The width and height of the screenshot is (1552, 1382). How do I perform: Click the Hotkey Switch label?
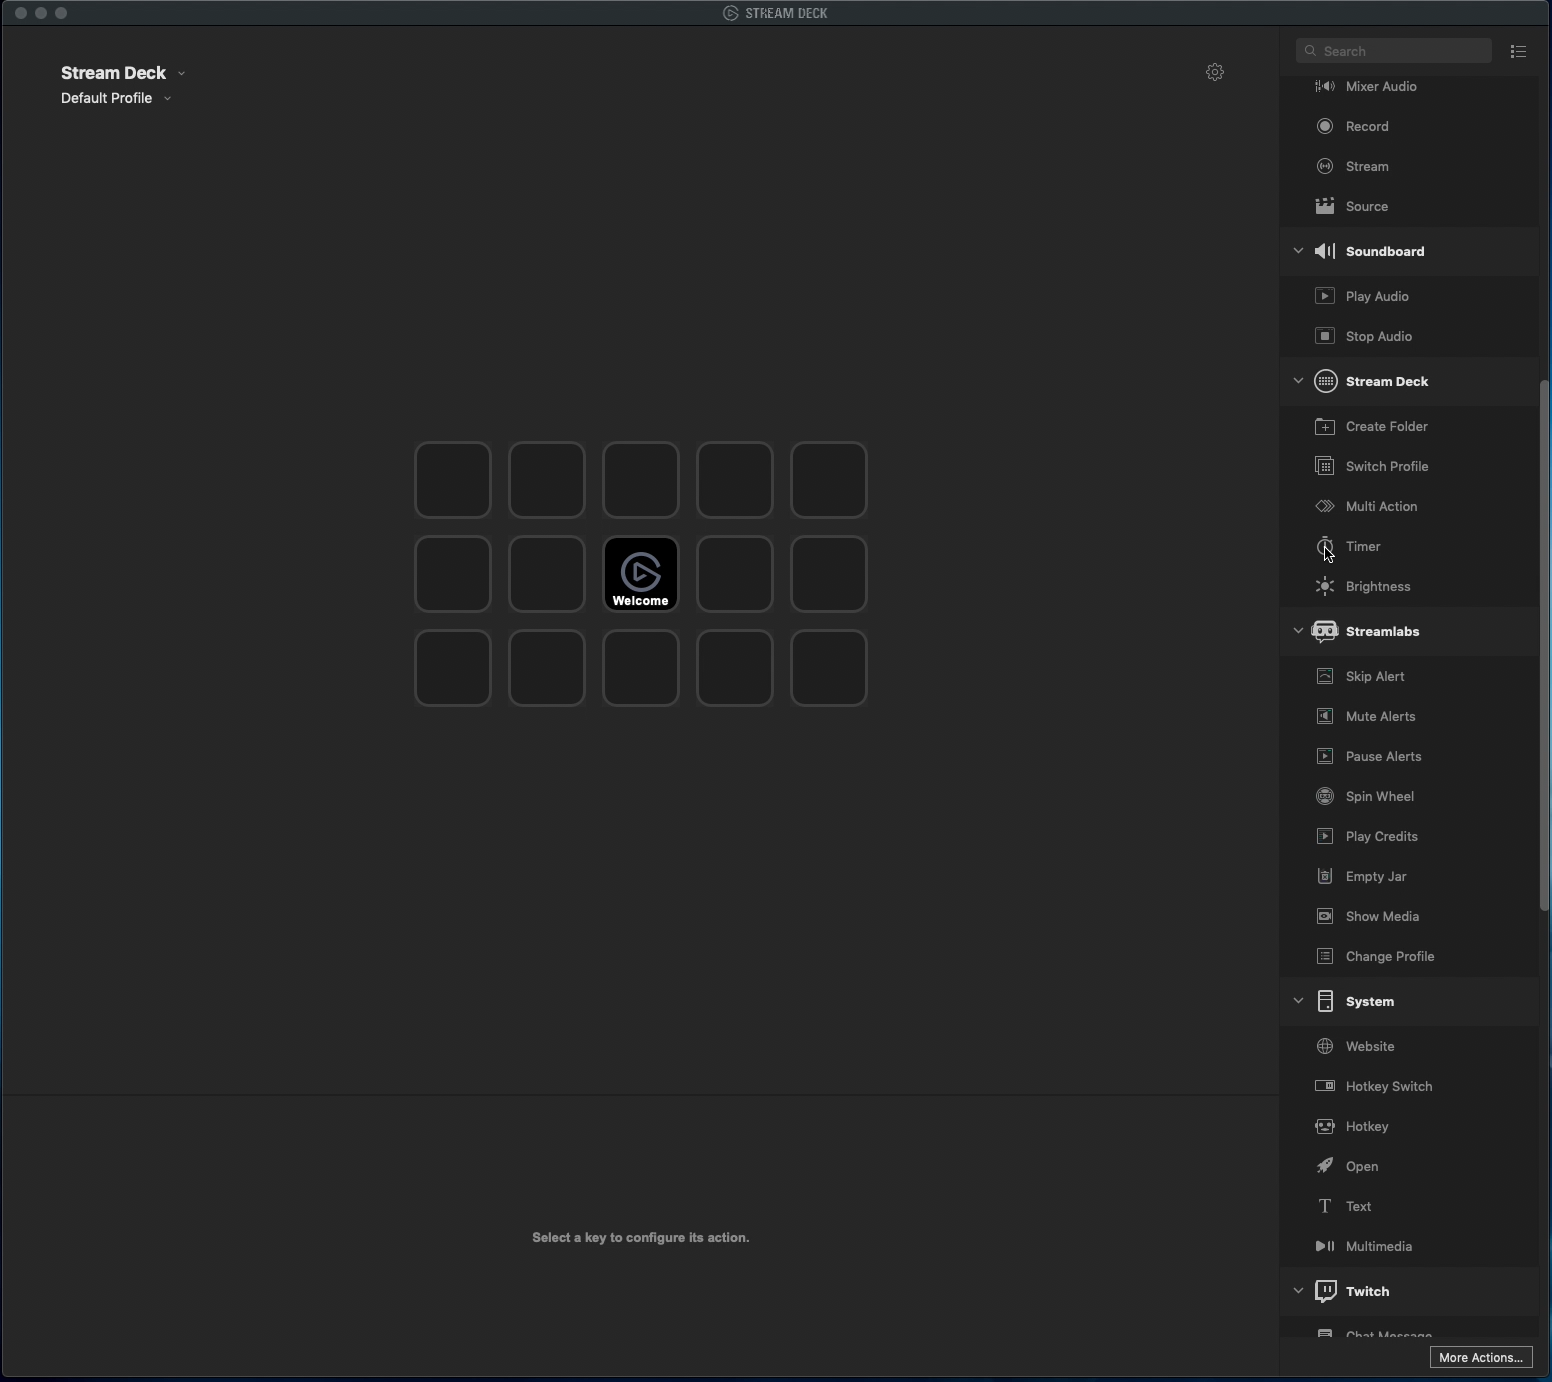[x=1389, y=1086]
